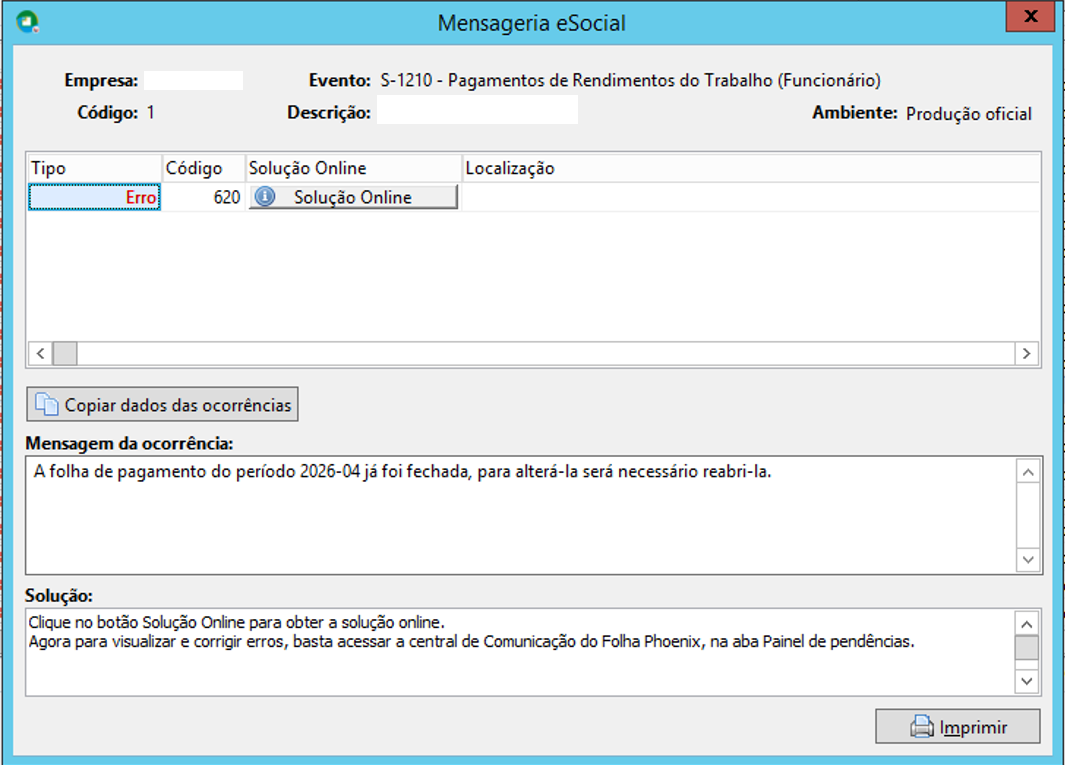Click the grid horizontal scrollbar right arrow
Image resolution: width=1065 pixels, height=765 pixels.
[x=1026, y=353]
